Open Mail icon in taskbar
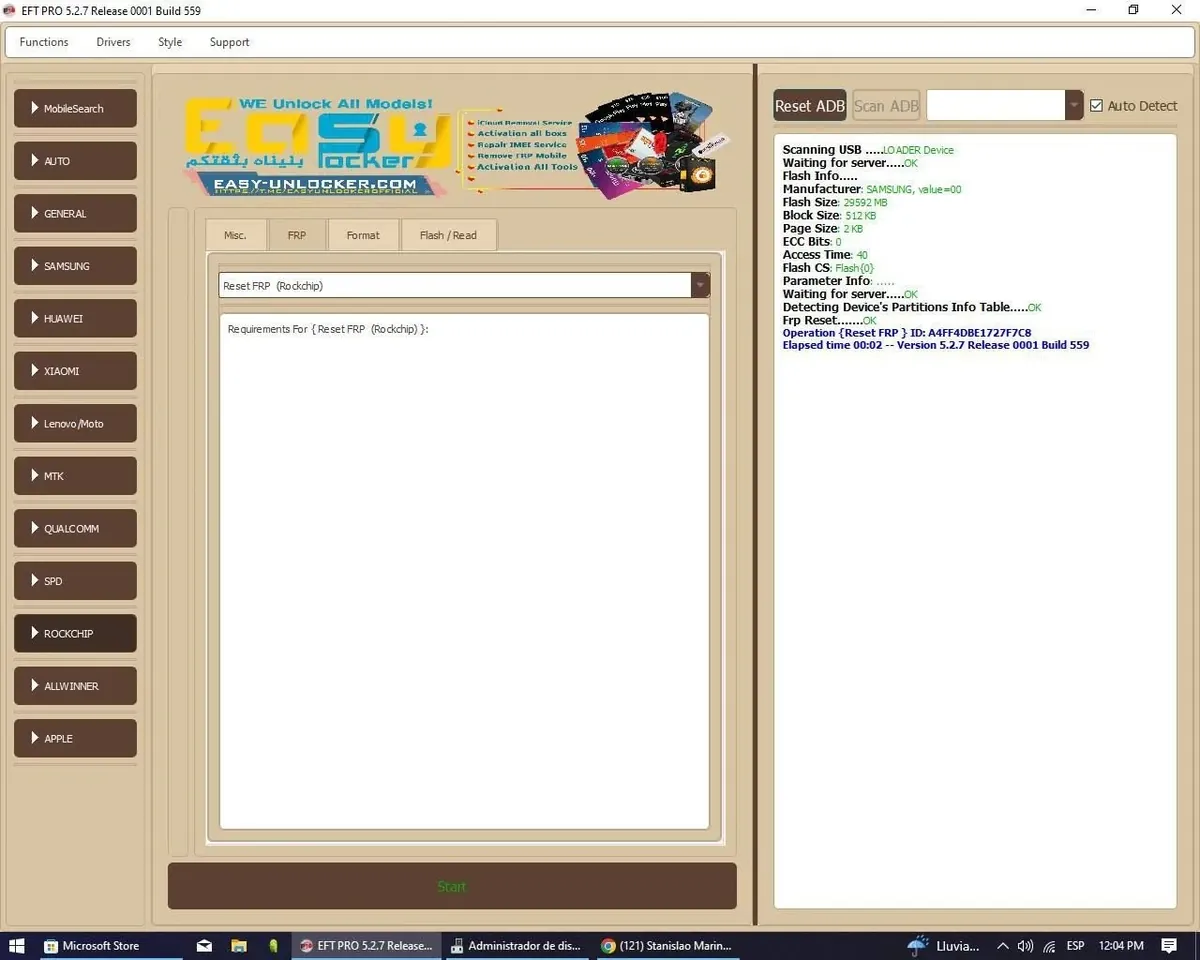This screenshot has height=960, width=1200. pyautogui.click(x=204, y=945)
